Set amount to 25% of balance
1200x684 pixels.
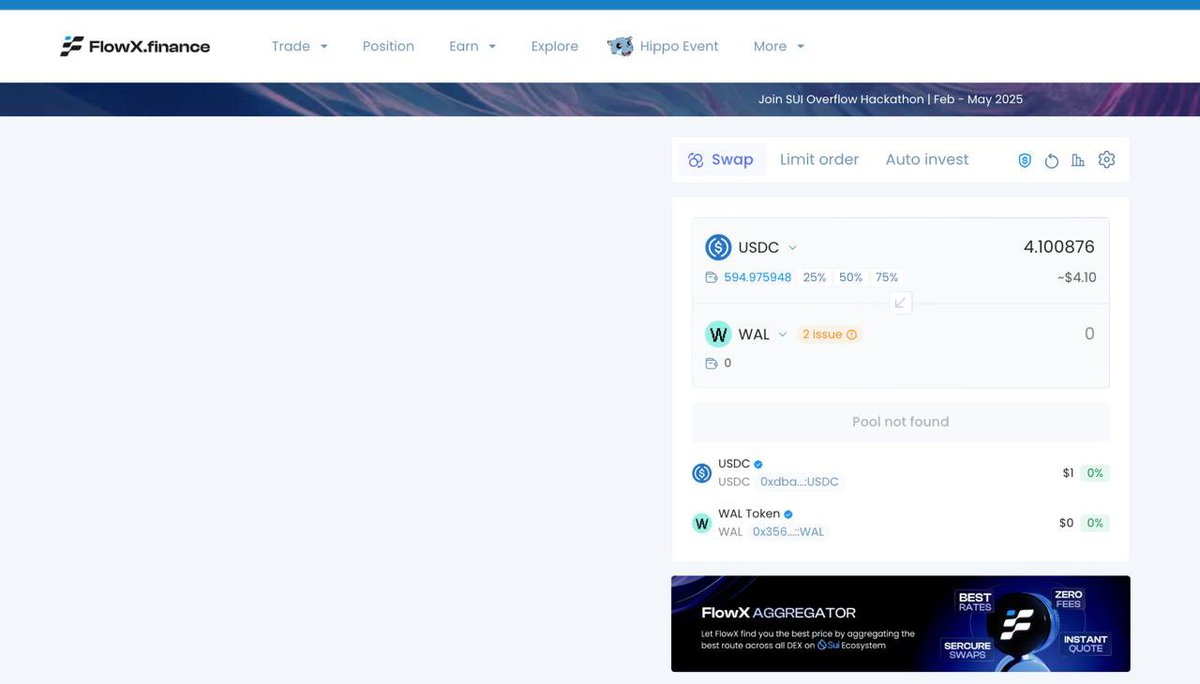[814, 277]
